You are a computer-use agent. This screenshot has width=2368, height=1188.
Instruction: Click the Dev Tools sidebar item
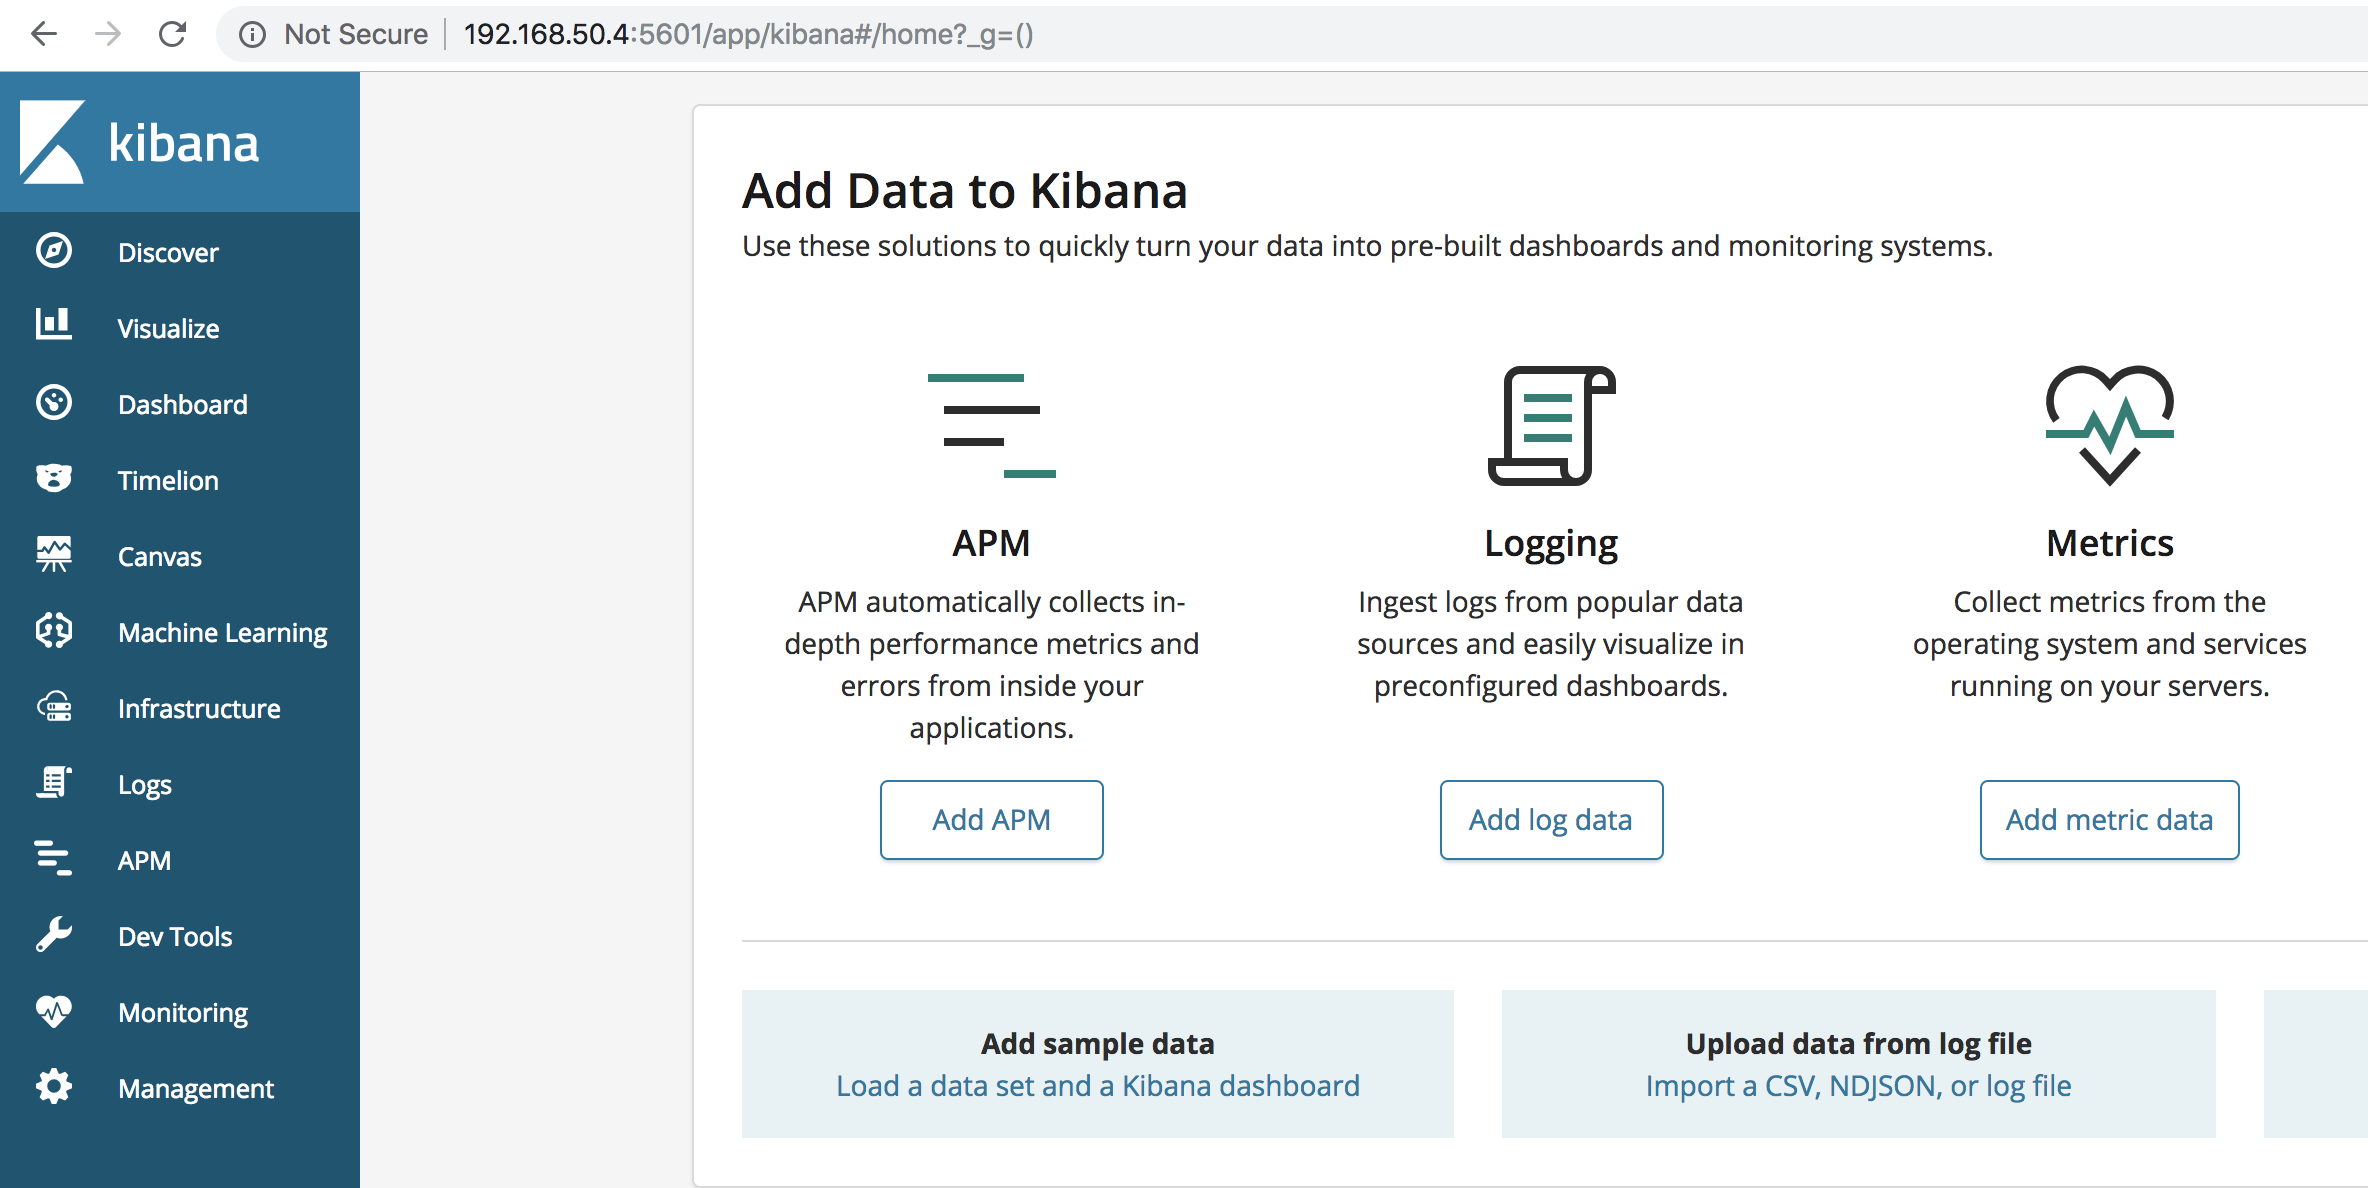coord(176,936)
